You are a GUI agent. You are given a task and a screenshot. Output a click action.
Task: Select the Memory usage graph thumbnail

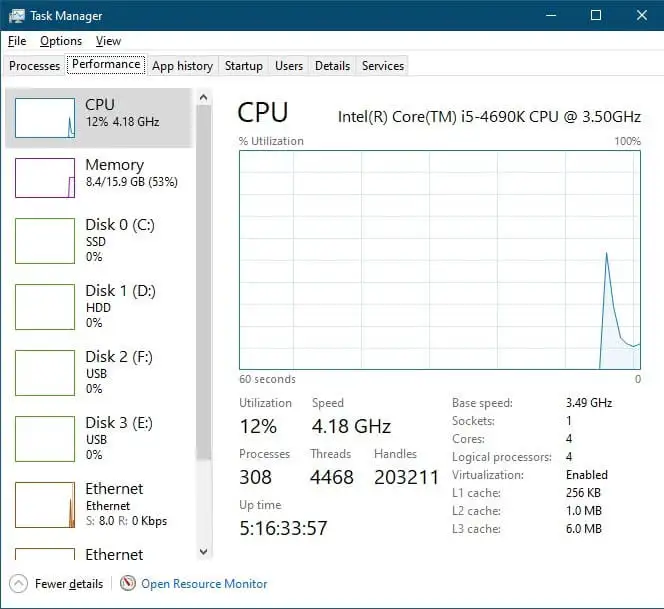[x=45, y=178]
